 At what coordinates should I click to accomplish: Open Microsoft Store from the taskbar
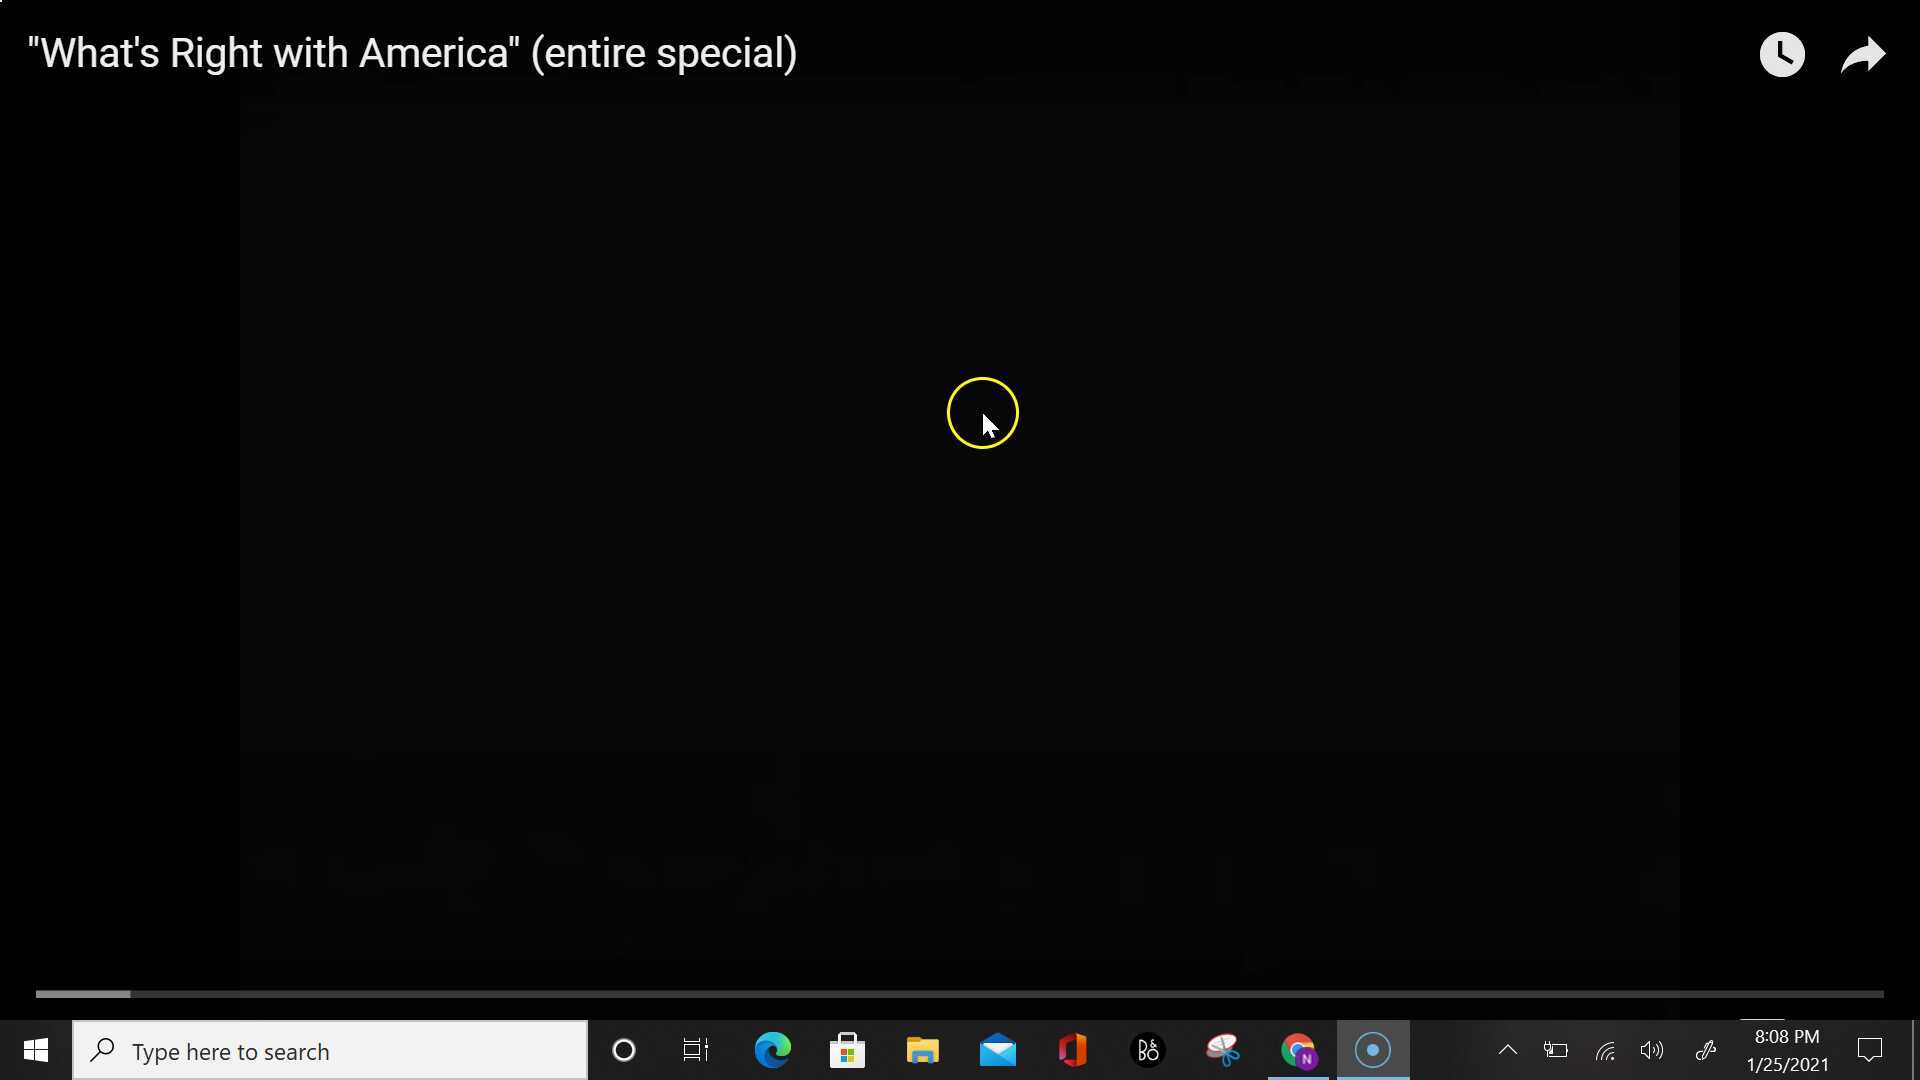tap(847, 1051)
